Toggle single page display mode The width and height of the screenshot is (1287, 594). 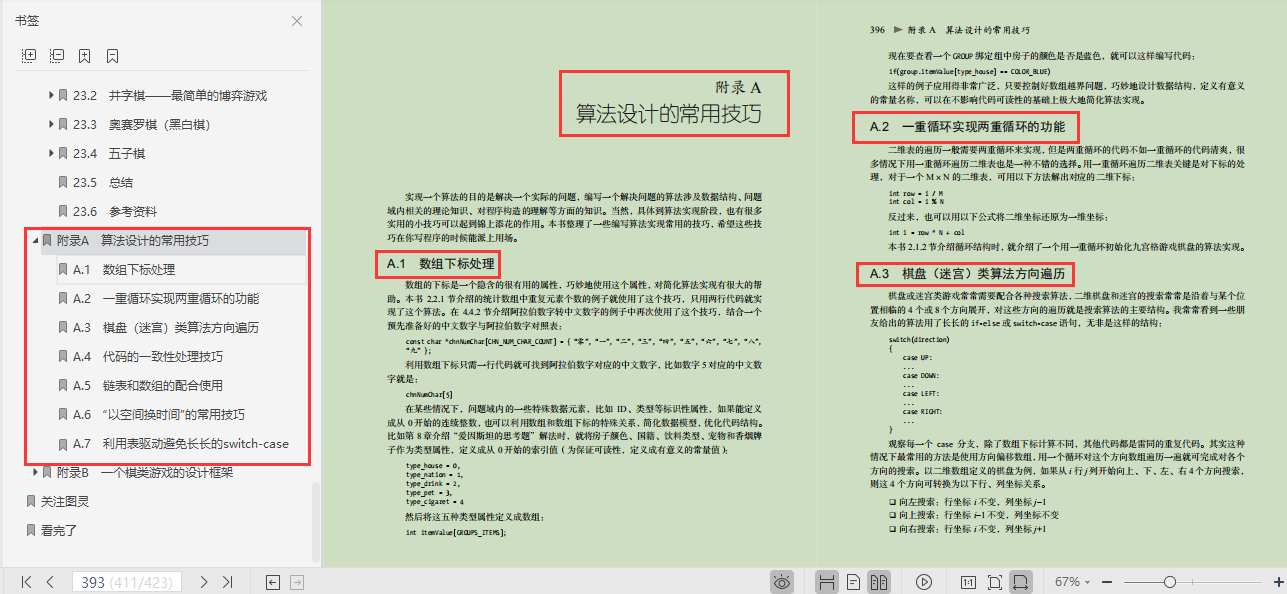coord(852,581)
